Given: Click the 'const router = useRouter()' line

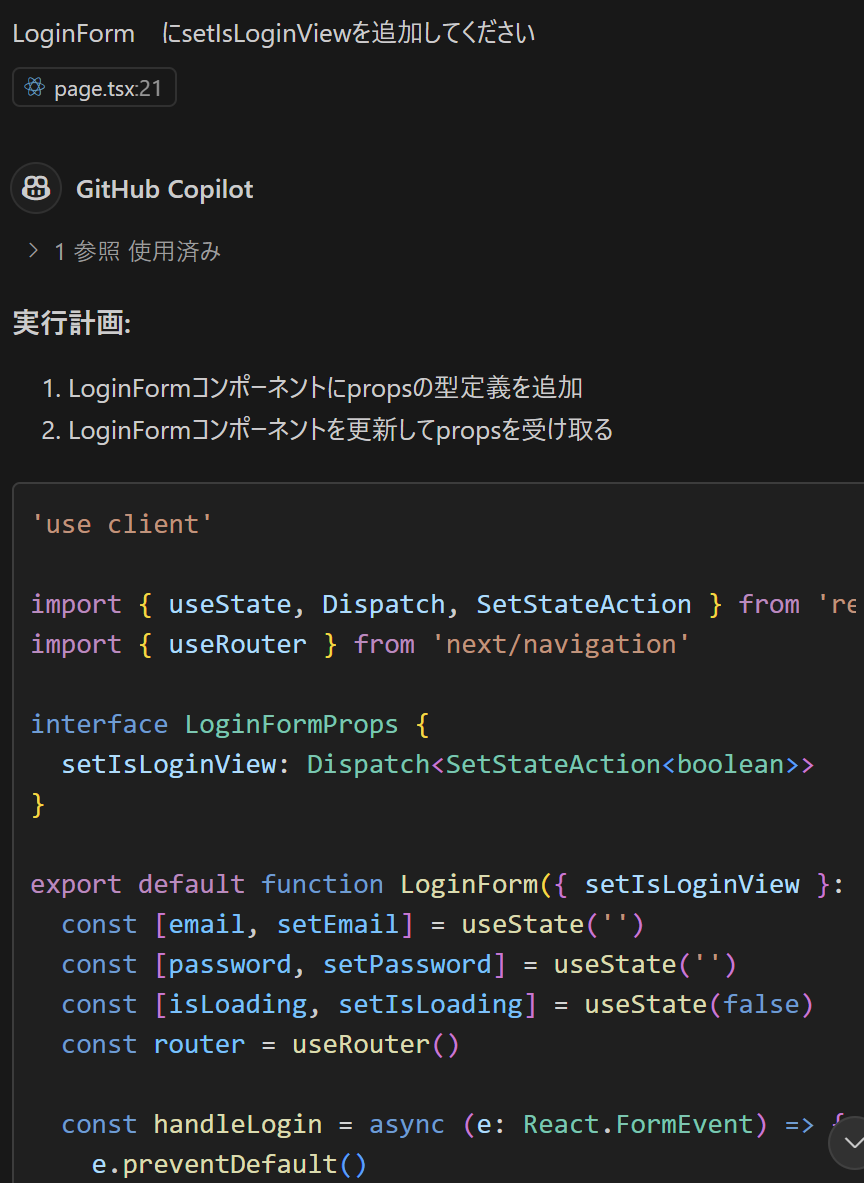Looking at the screenshot, I should 260,1044.
